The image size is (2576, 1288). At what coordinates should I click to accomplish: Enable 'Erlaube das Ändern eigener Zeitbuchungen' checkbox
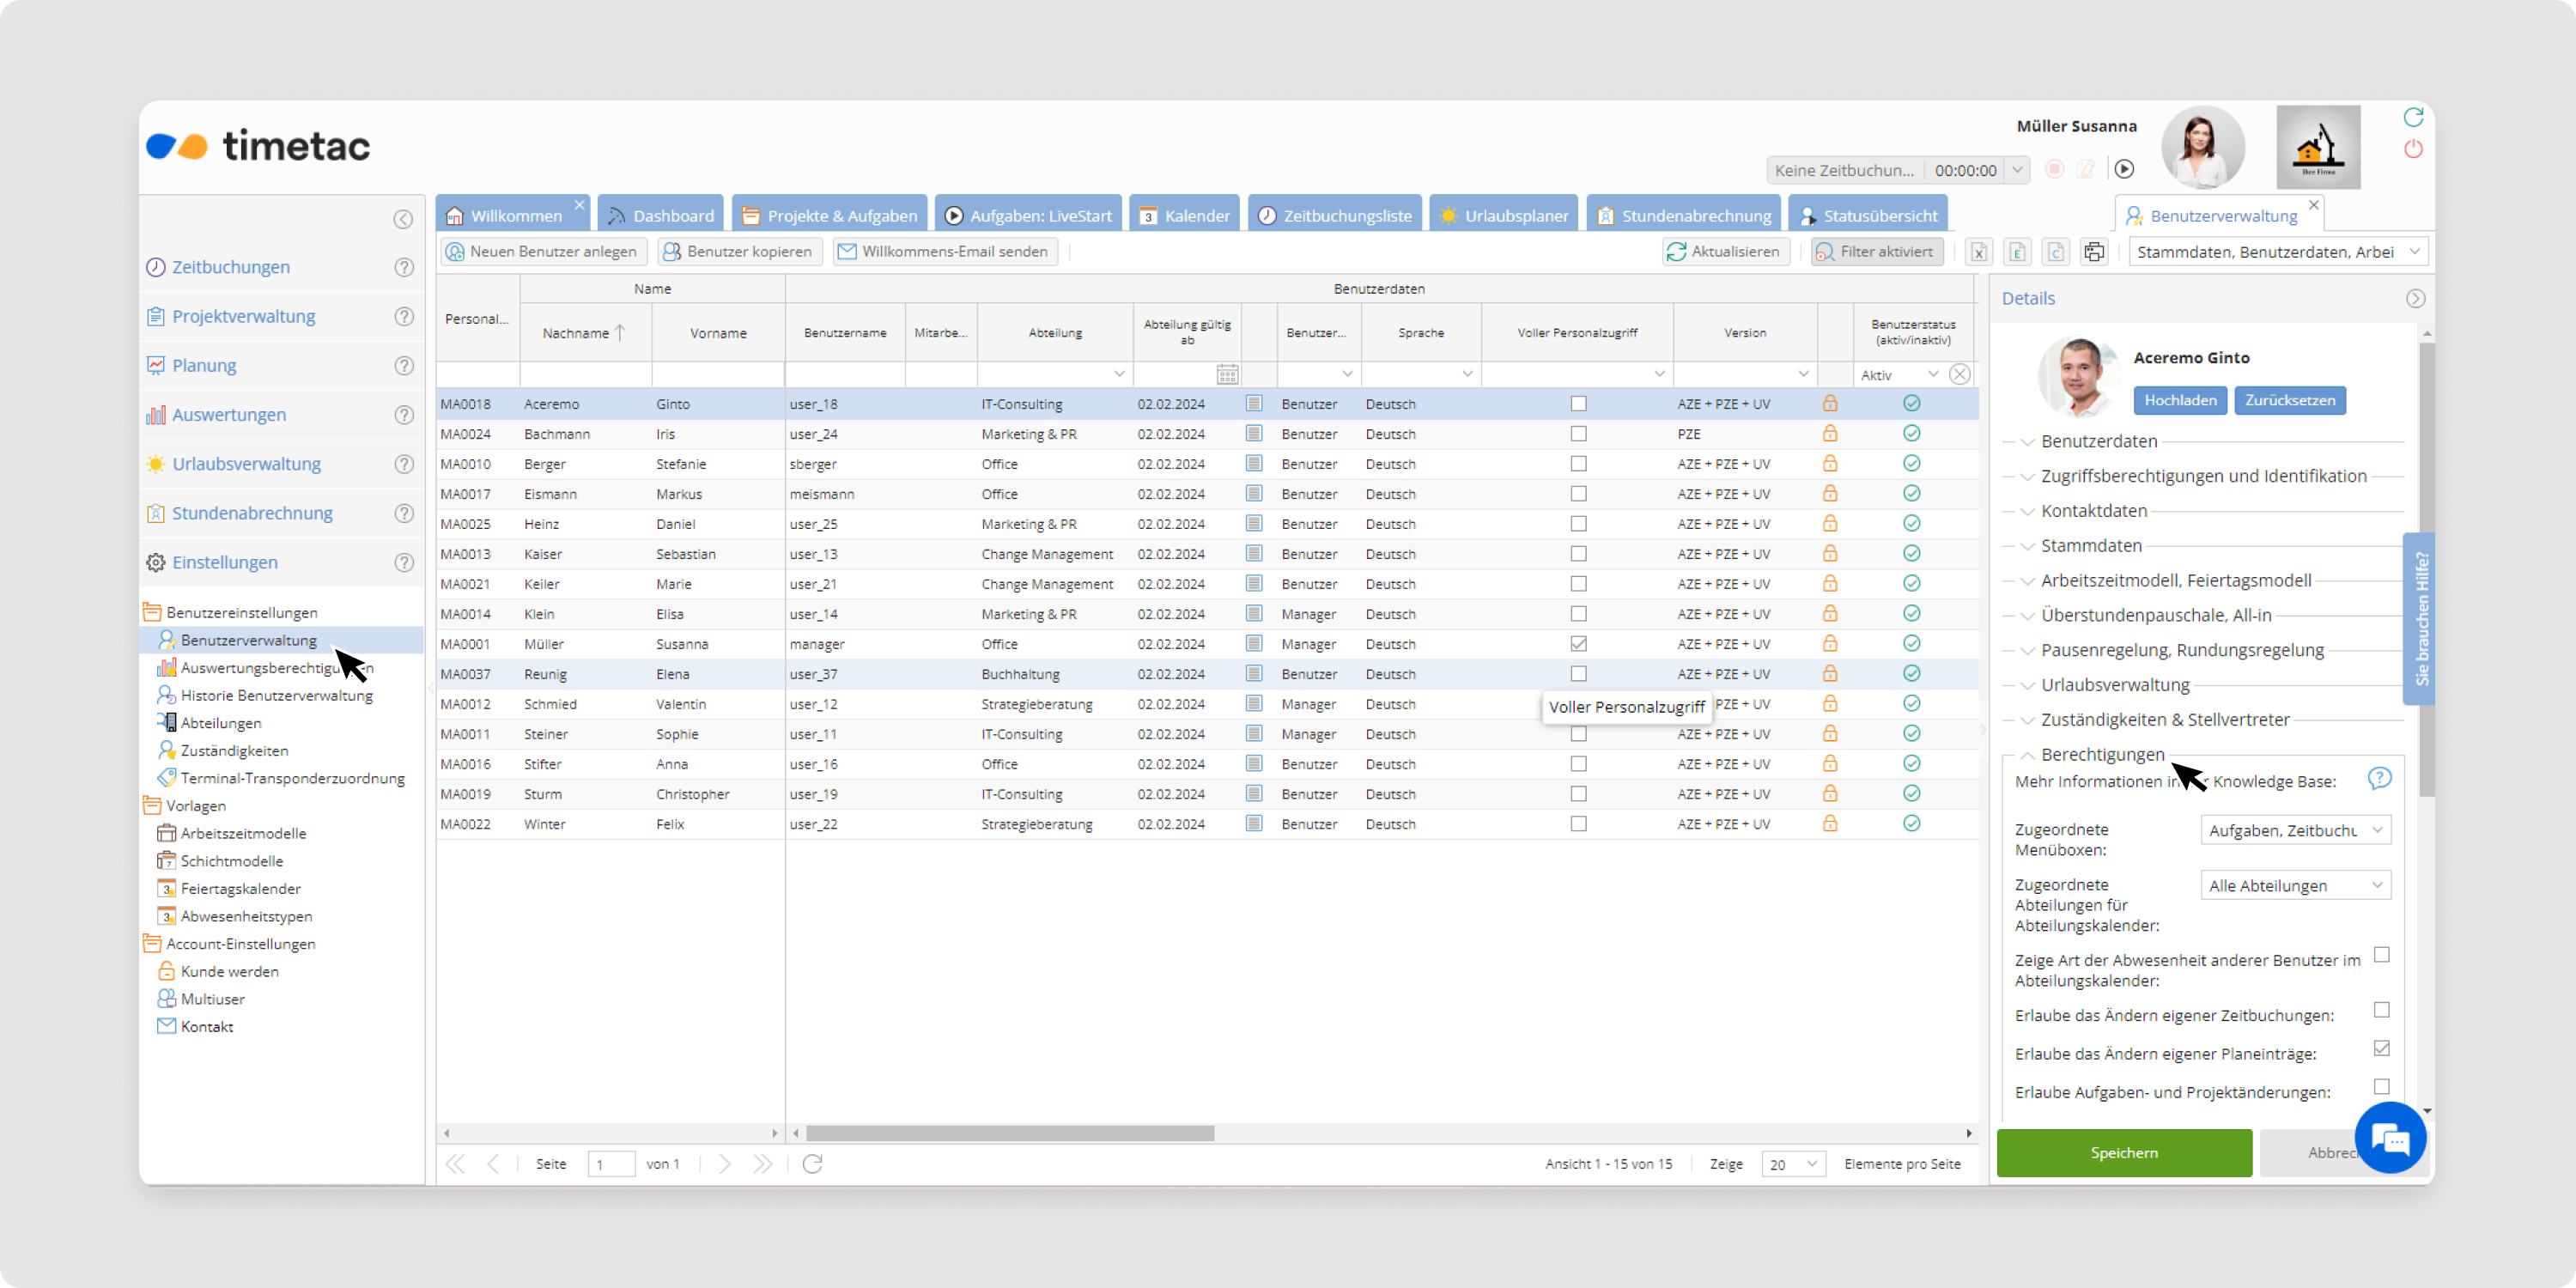2381,1011
